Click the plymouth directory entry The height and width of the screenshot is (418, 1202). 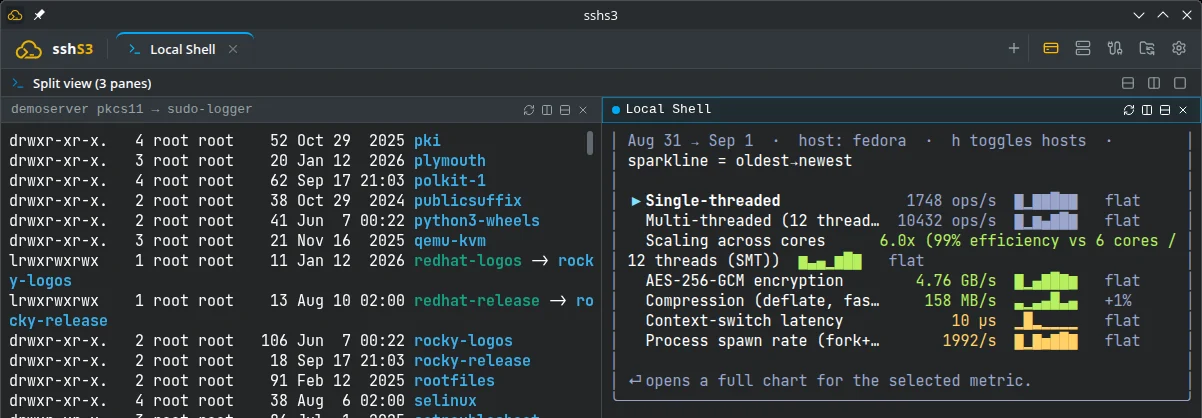point(449,161)
